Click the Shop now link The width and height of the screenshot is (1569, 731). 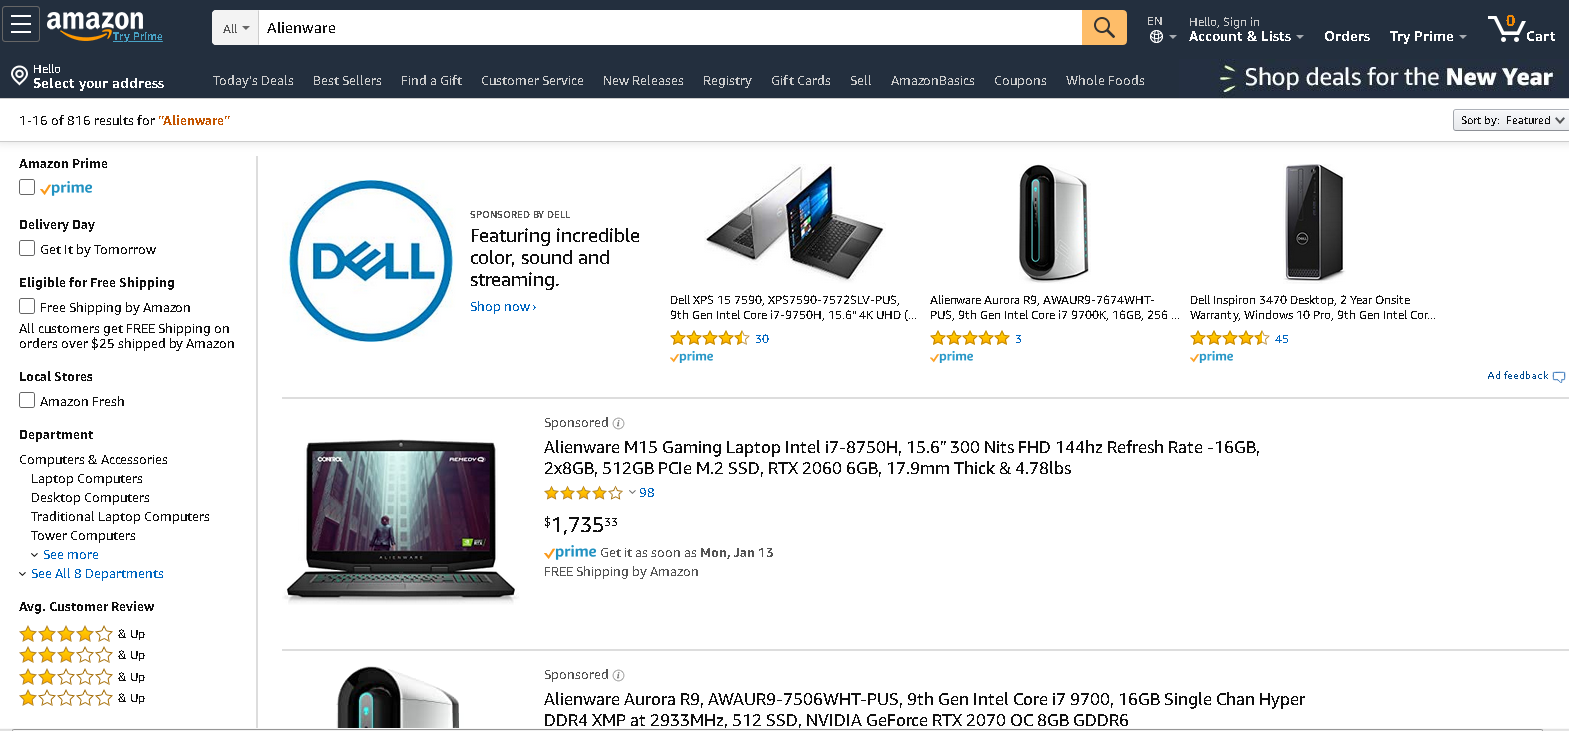[x=503, y=307]
